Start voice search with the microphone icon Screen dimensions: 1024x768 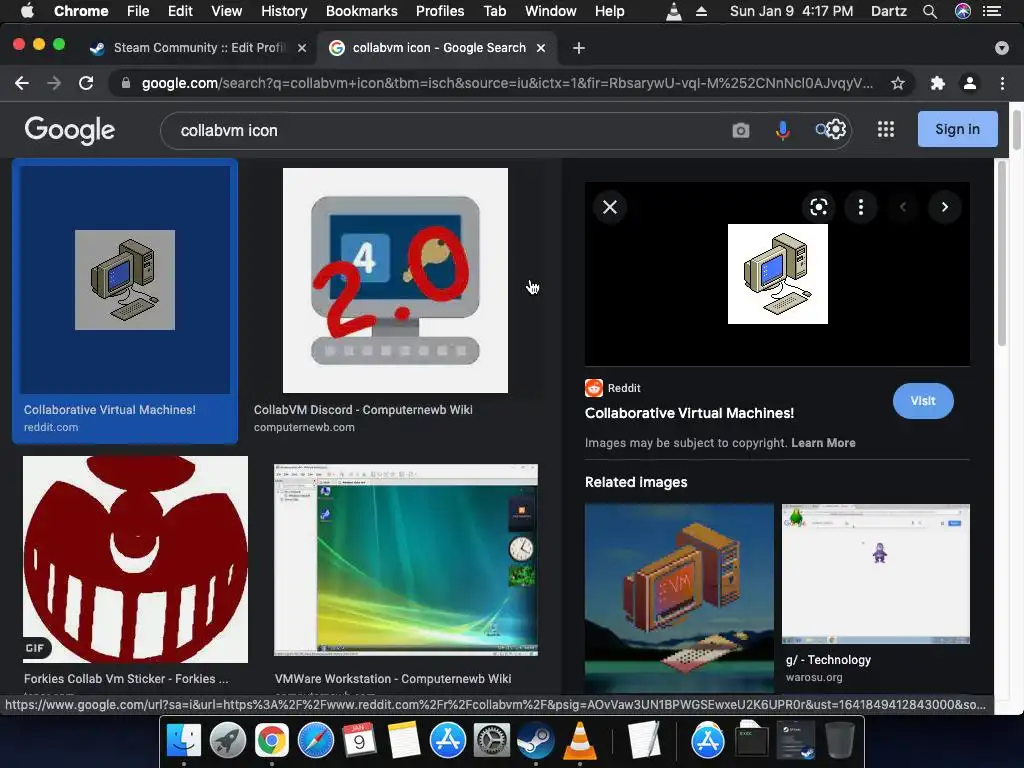point(782,131)
